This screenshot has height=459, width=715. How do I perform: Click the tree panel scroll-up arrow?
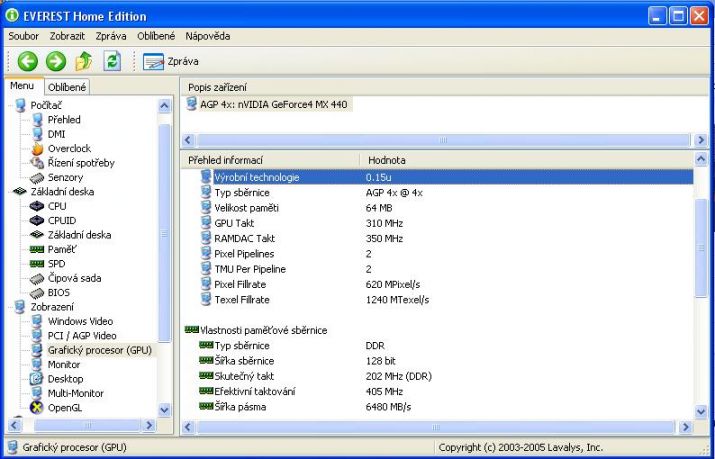(164, 106)
